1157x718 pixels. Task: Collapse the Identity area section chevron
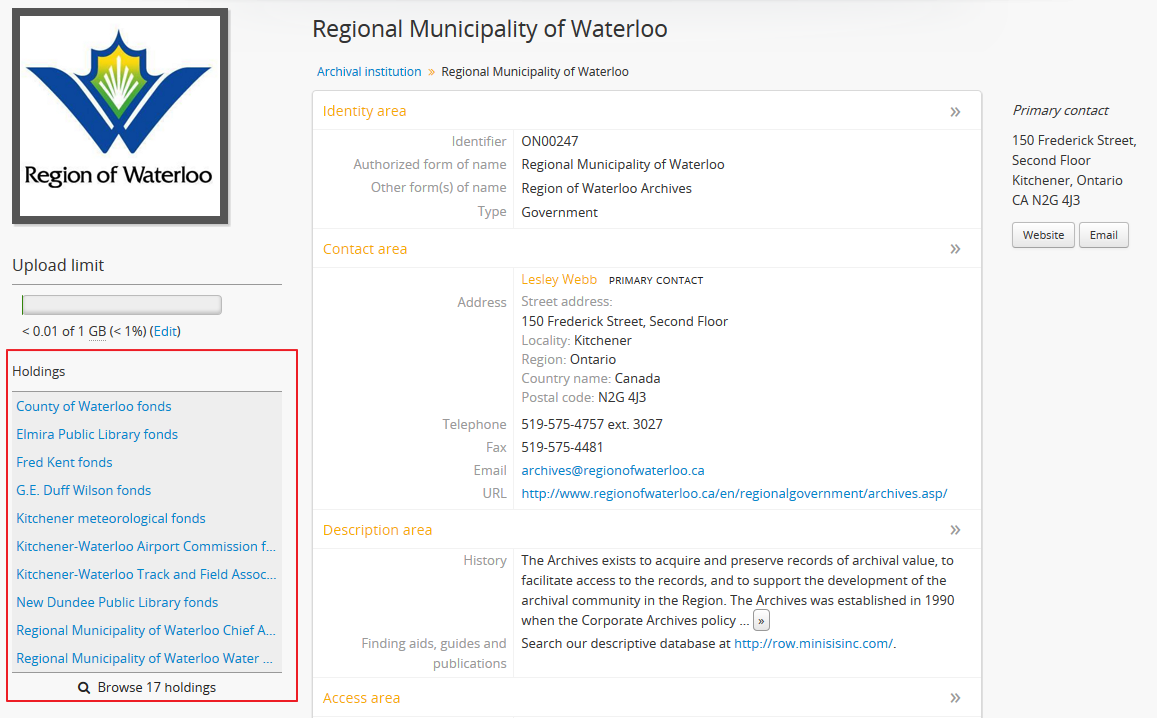tap(955, 111)
